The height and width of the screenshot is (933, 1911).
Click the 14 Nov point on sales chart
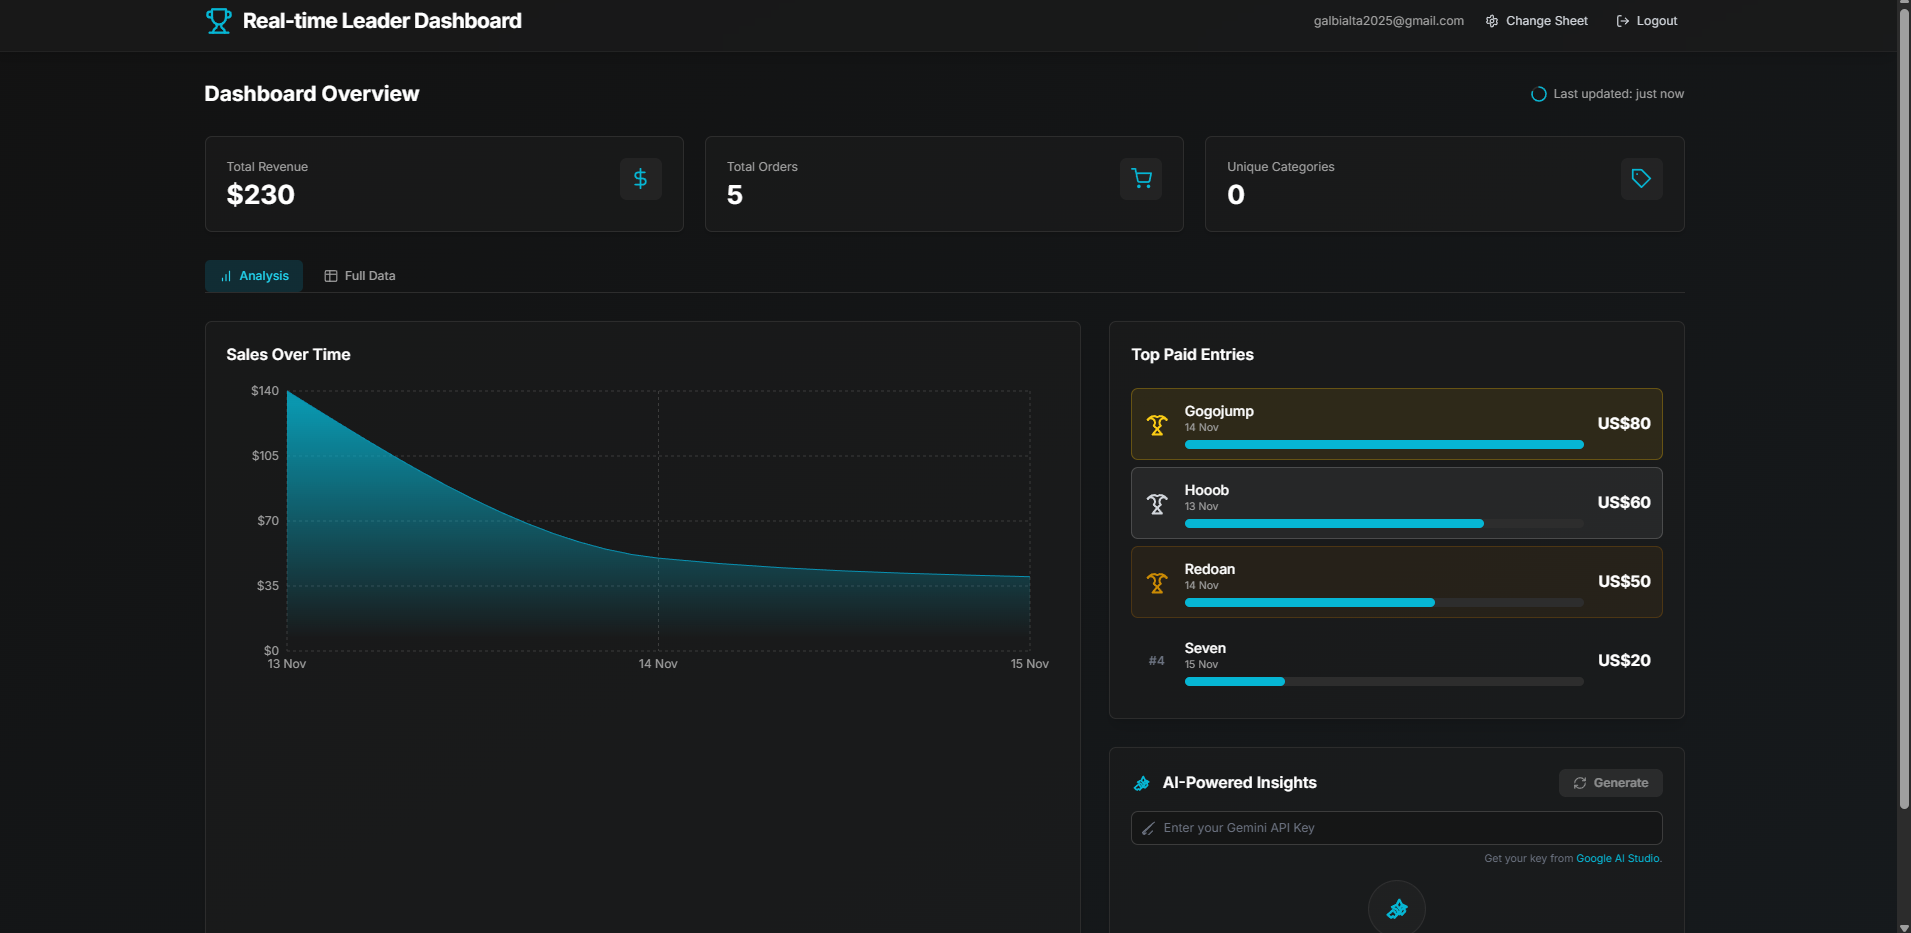(658, 557)
